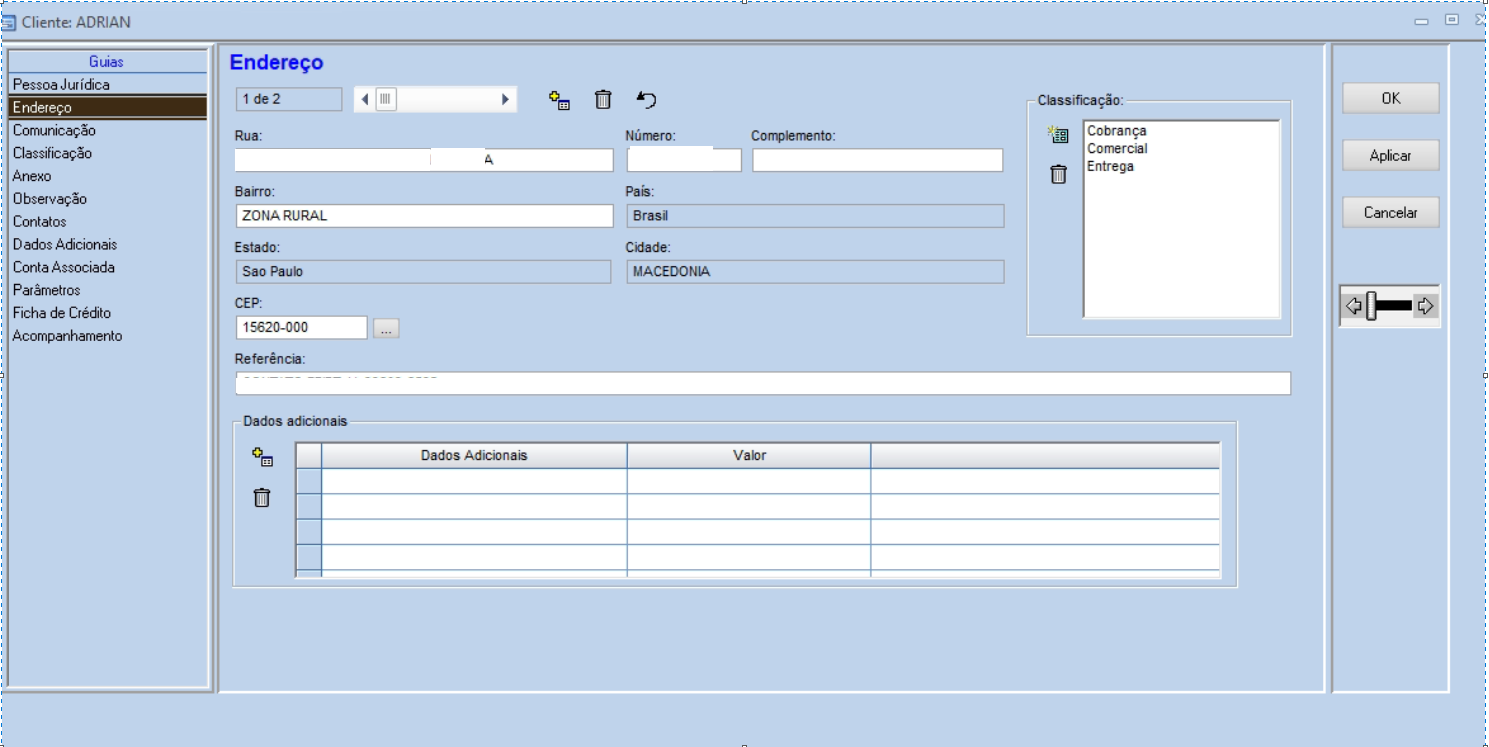Screen dimensions: 1489x747
Task: Remove classification using trash icon
Action: pyautogui.click(x=1058, y=174)
